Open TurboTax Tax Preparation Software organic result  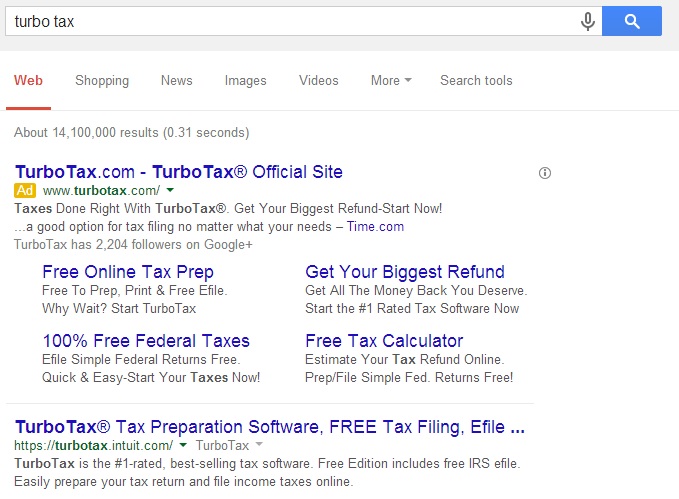270,427
